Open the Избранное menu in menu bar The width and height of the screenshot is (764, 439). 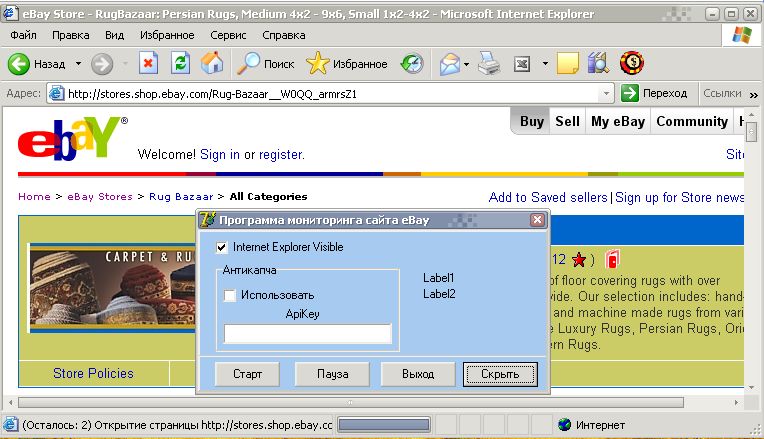tap(167, 35)
